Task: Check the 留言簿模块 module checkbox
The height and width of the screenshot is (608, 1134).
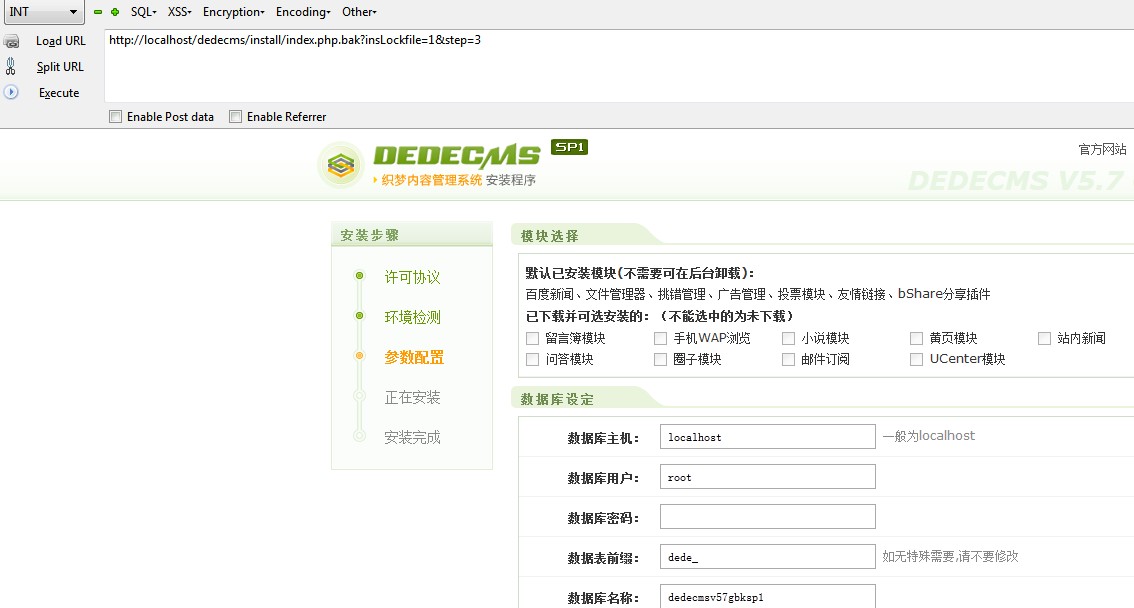Action: [x=533, y=339]
